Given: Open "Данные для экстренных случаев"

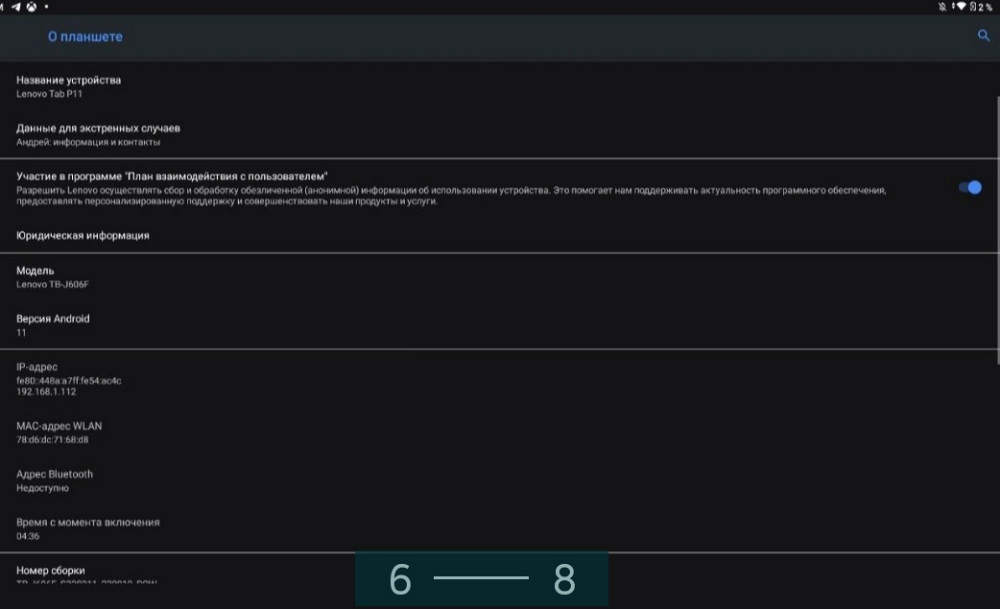Looking at the screenshot, I should (x=98, y=134).
